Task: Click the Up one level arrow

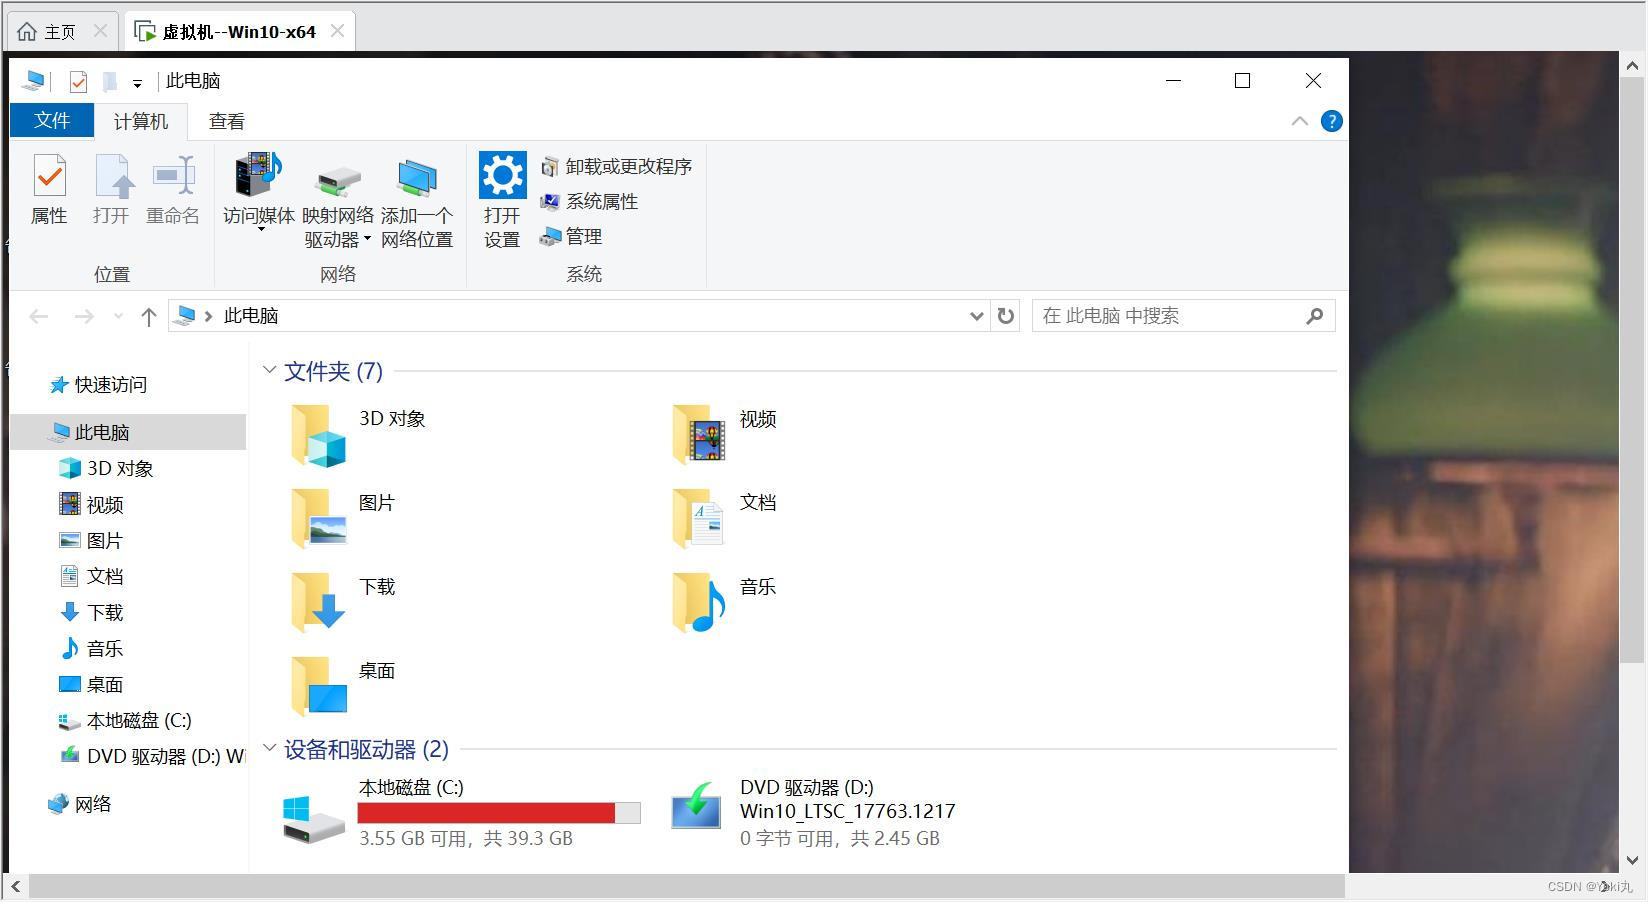Action: pos(149,316)
